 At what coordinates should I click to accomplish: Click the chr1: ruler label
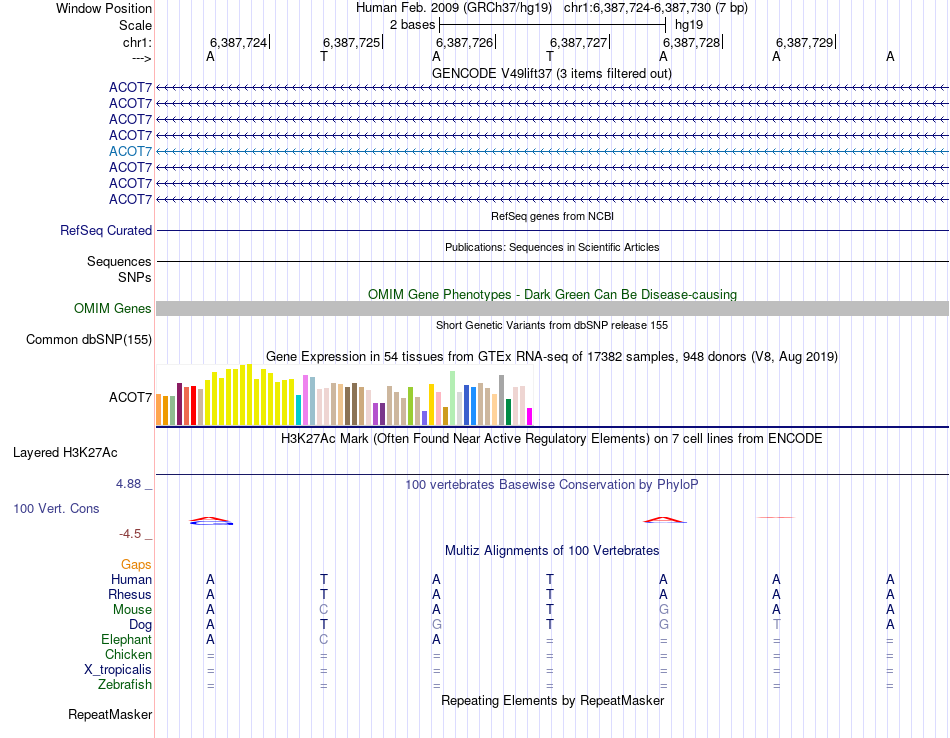coord(138,42)
